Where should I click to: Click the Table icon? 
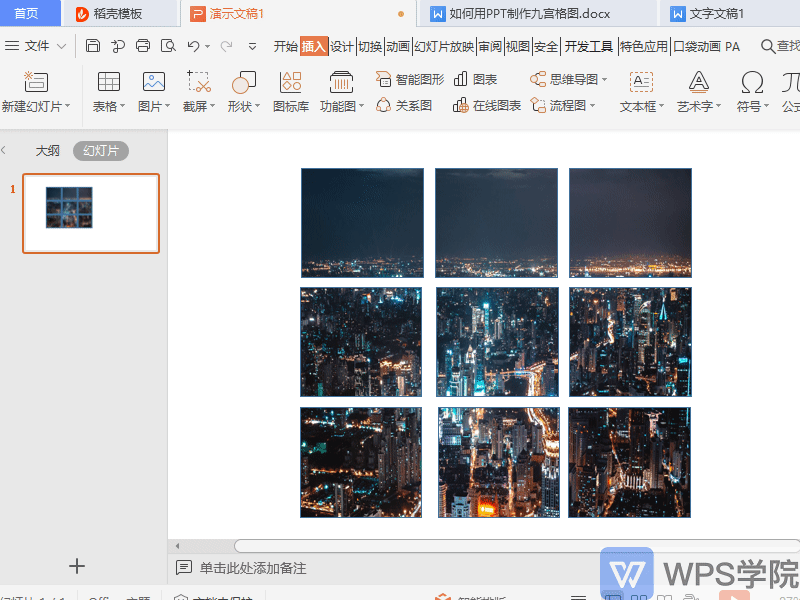[109, 82]
